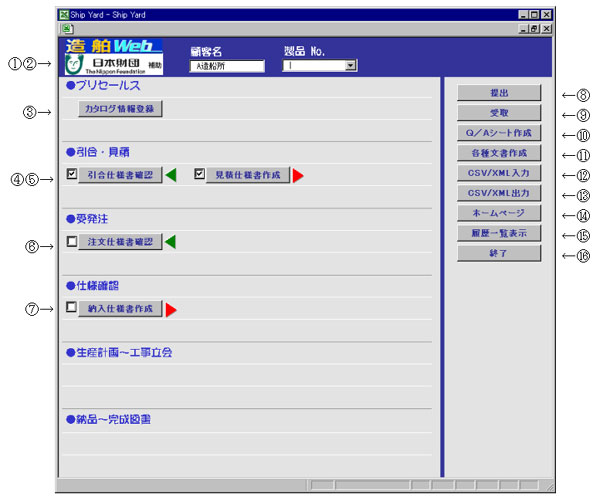This screenshot has width=600, height=501.
Task: Open the 製品 No. dropdown list
Action: click(350, 65)
